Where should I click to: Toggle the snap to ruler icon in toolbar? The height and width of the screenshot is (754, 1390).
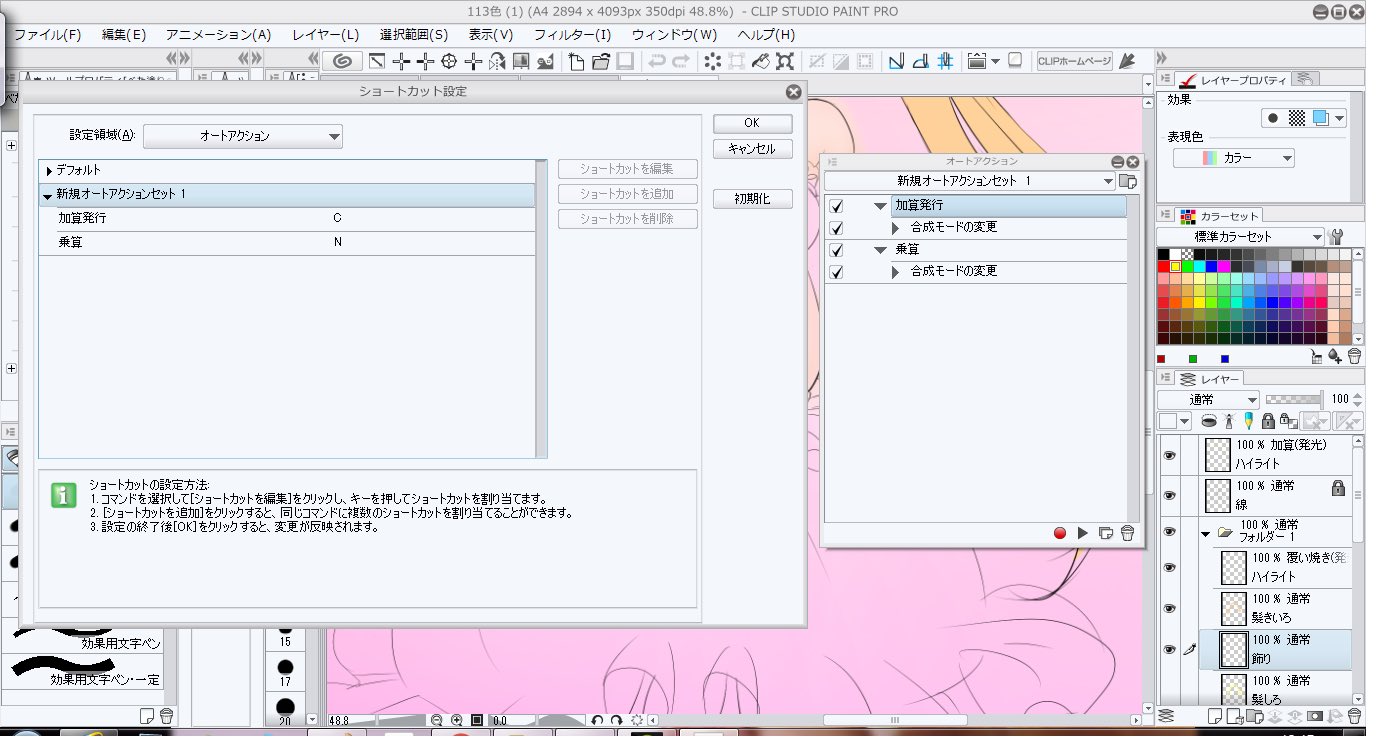[897, 61]
